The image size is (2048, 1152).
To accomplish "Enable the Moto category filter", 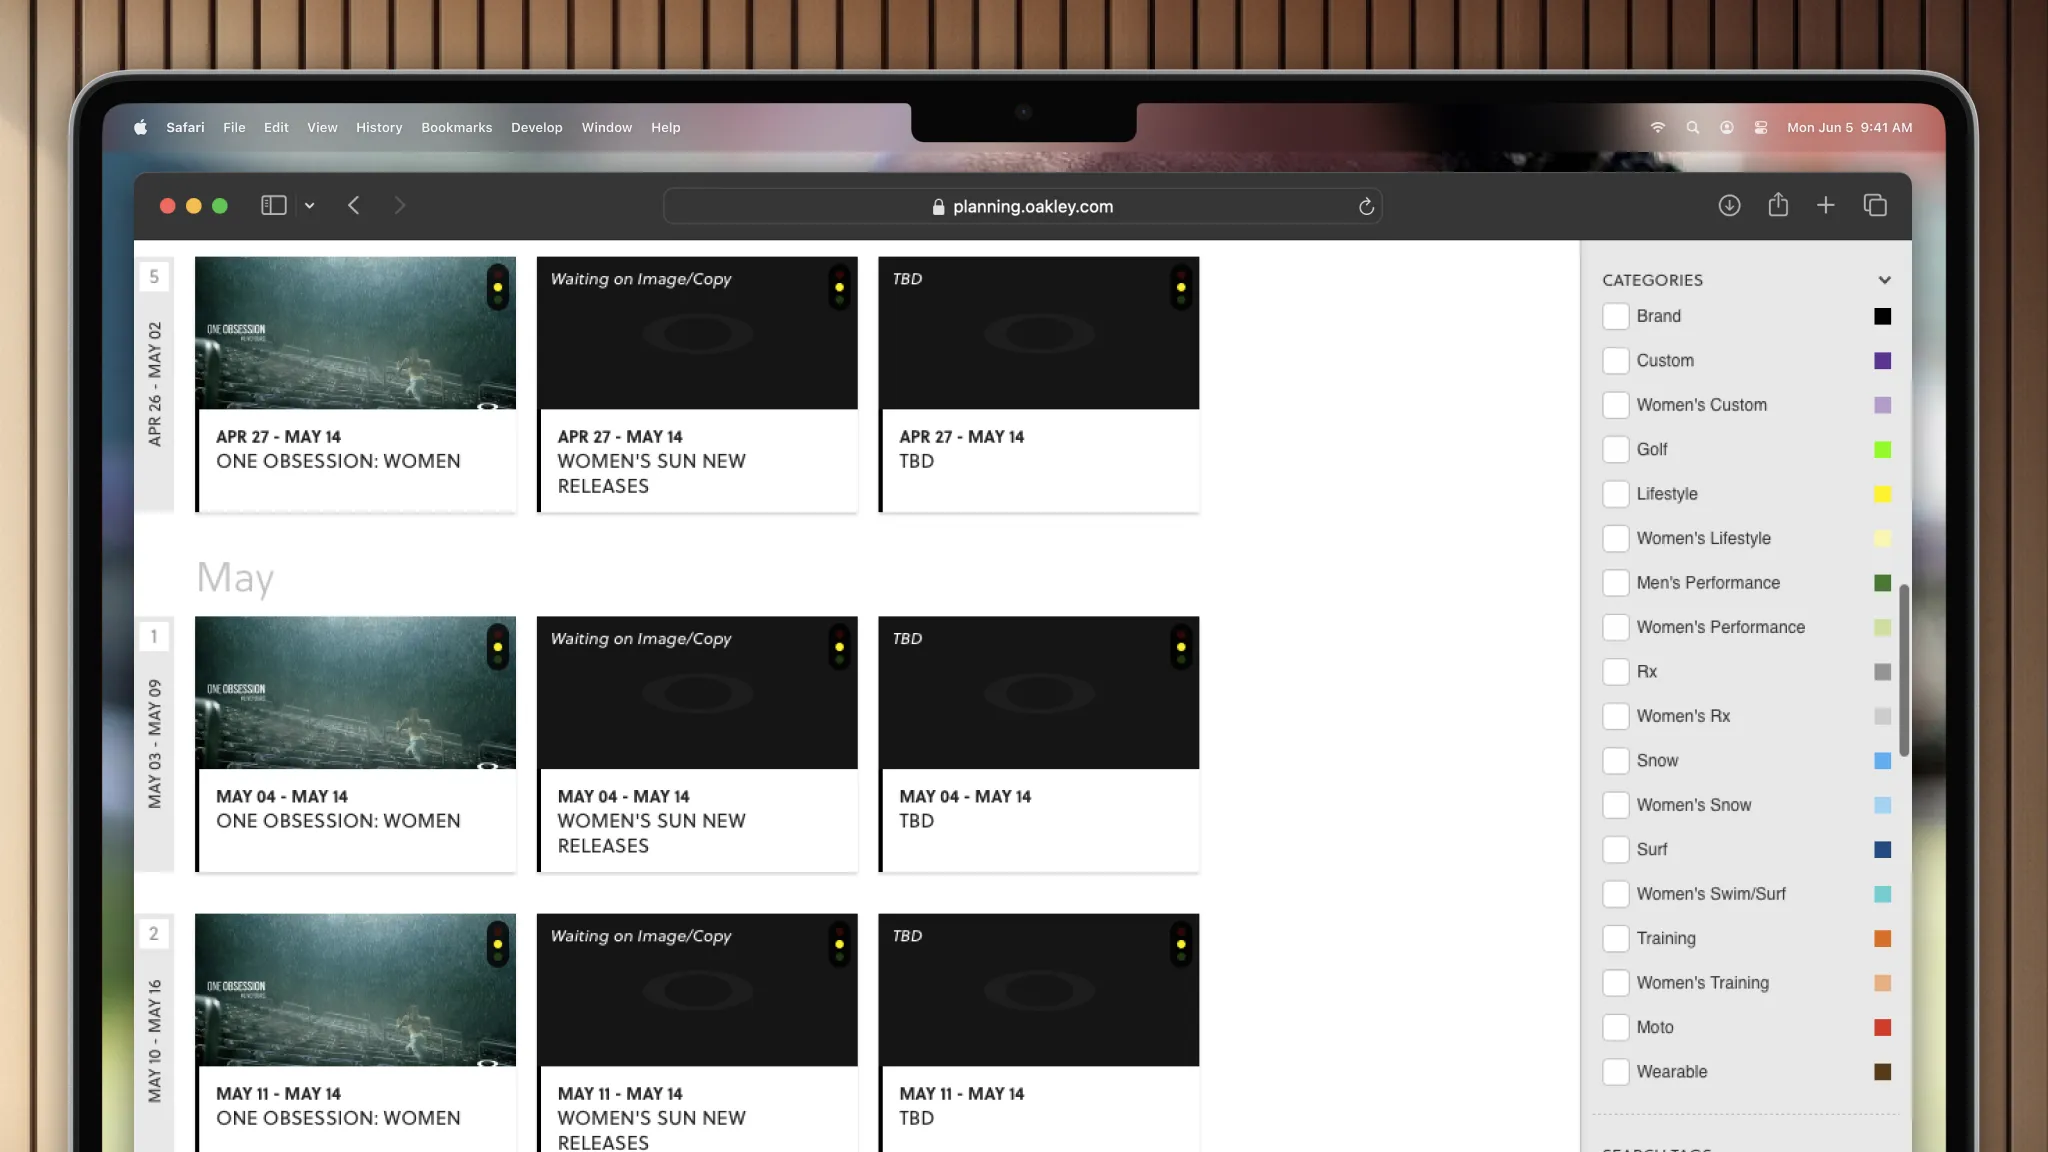I will tap(1615, 1028).
